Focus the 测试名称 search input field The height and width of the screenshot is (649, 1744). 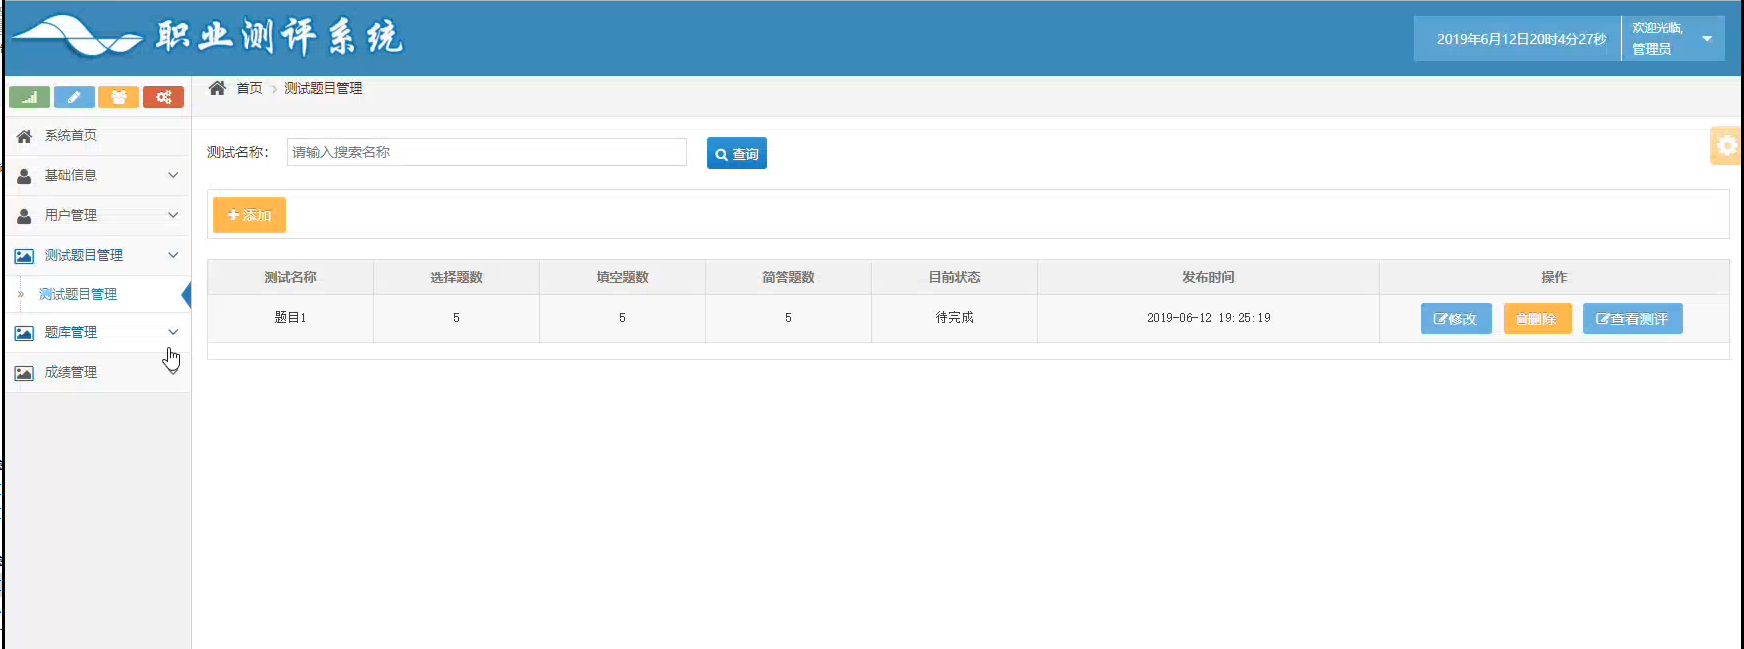pyautogui.click(x=487, y=152)
